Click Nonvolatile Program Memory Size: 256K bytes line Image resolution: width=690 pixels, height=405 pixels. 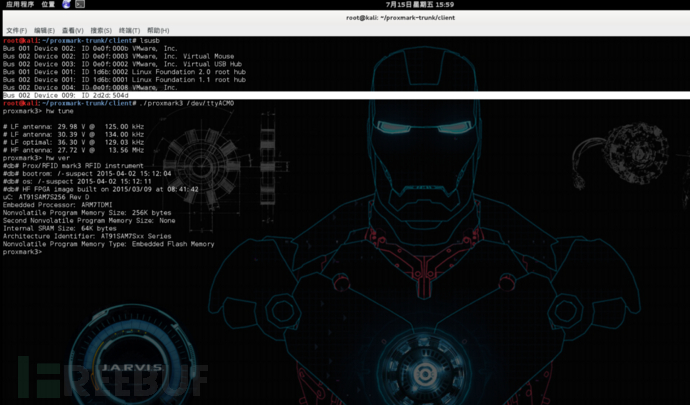click(x=87, y=213)
